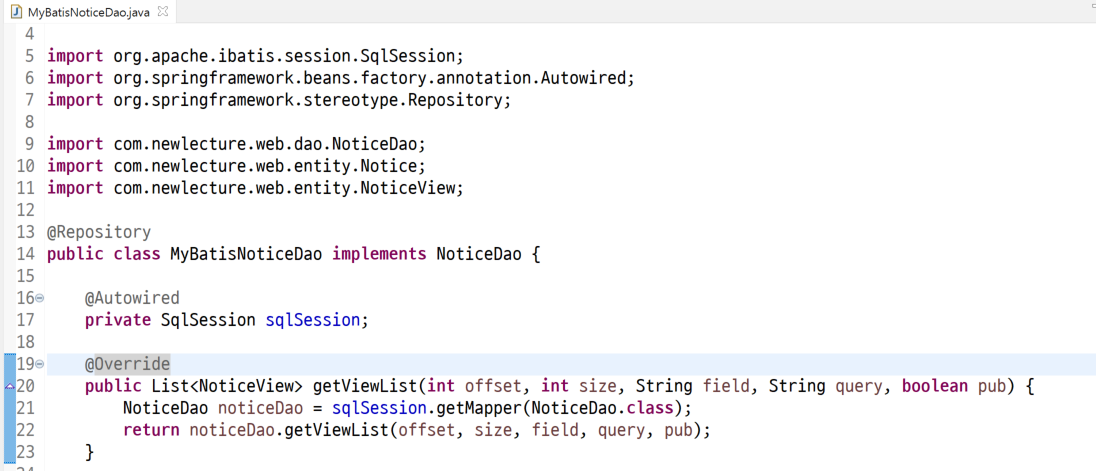Click the getViewList method name on line 20
The image size is (1096, 471).
tap(364, 386)
